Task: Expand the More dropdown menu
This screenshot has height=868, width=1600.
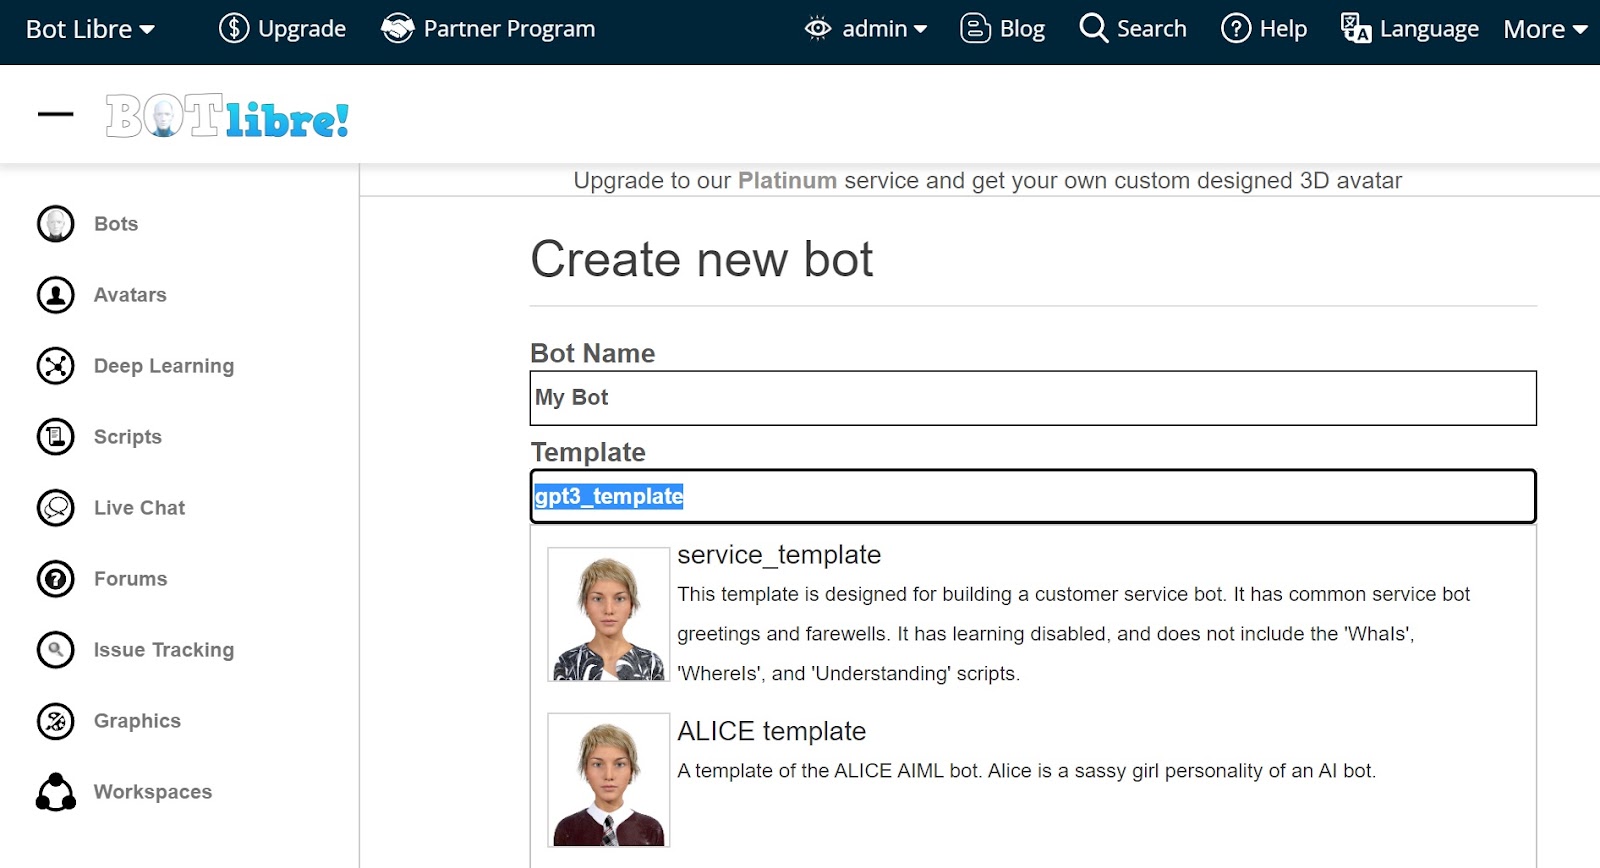Action: coord(1545,29)
